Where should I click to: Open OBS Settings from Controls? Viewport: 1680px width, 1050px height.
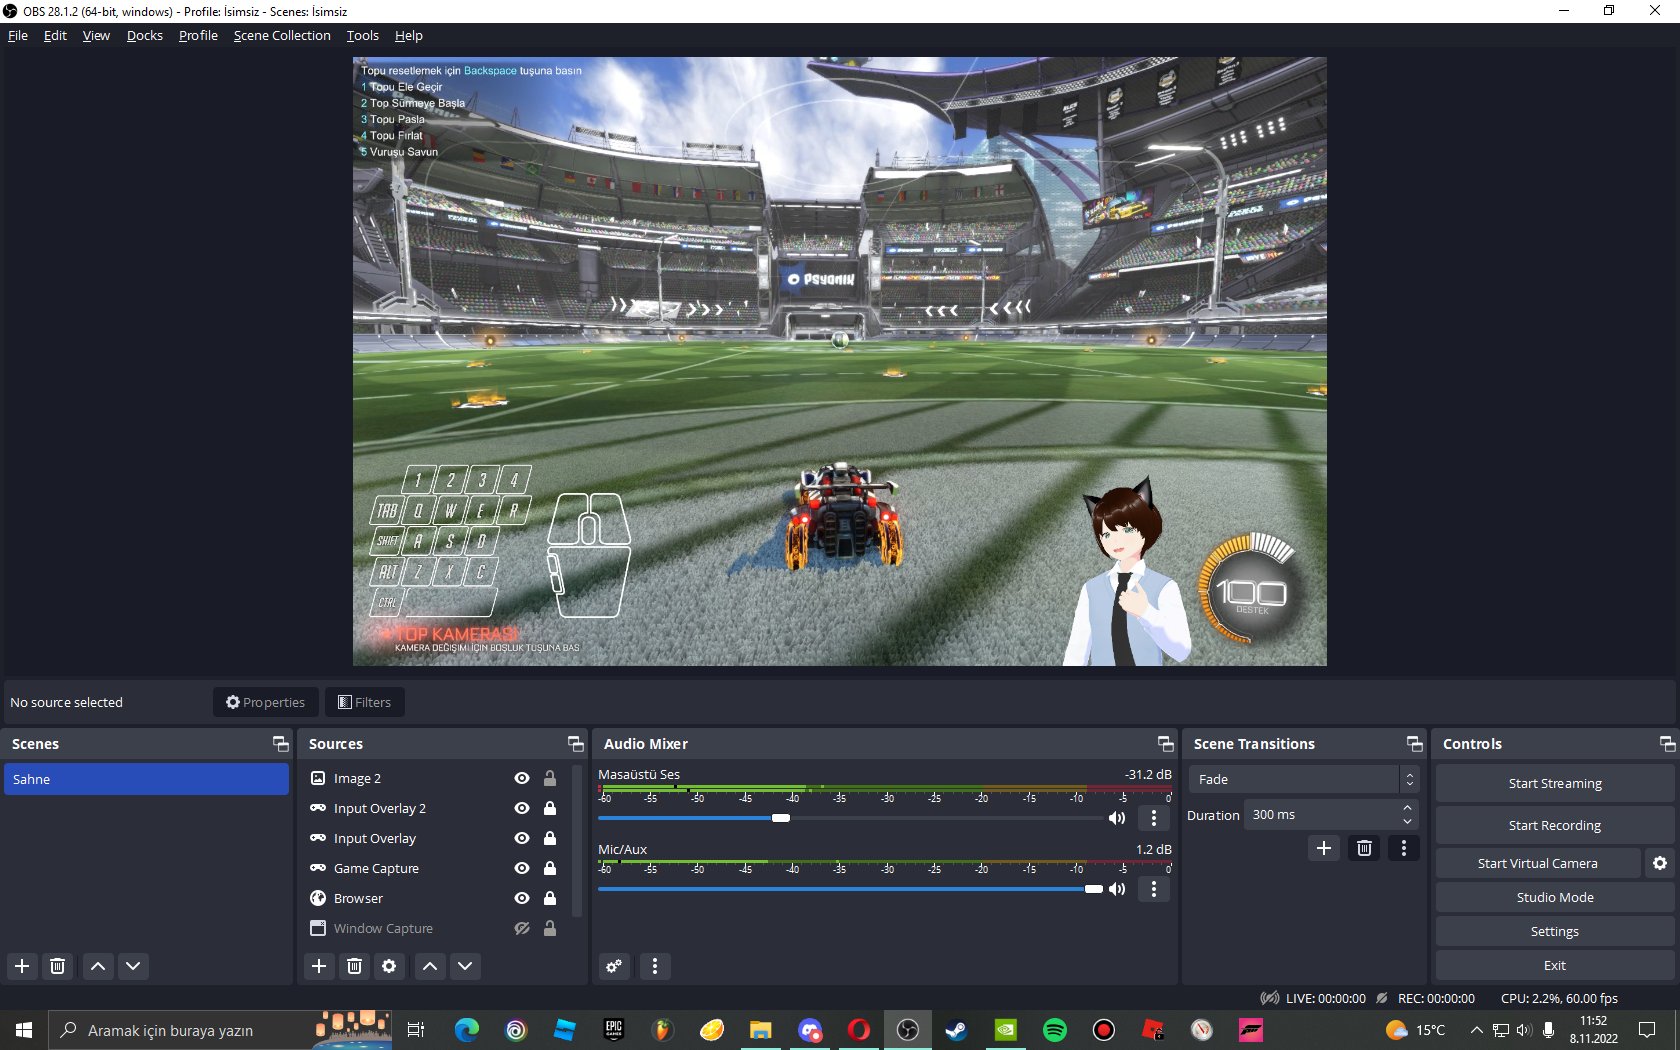(x=1555, y=931)
